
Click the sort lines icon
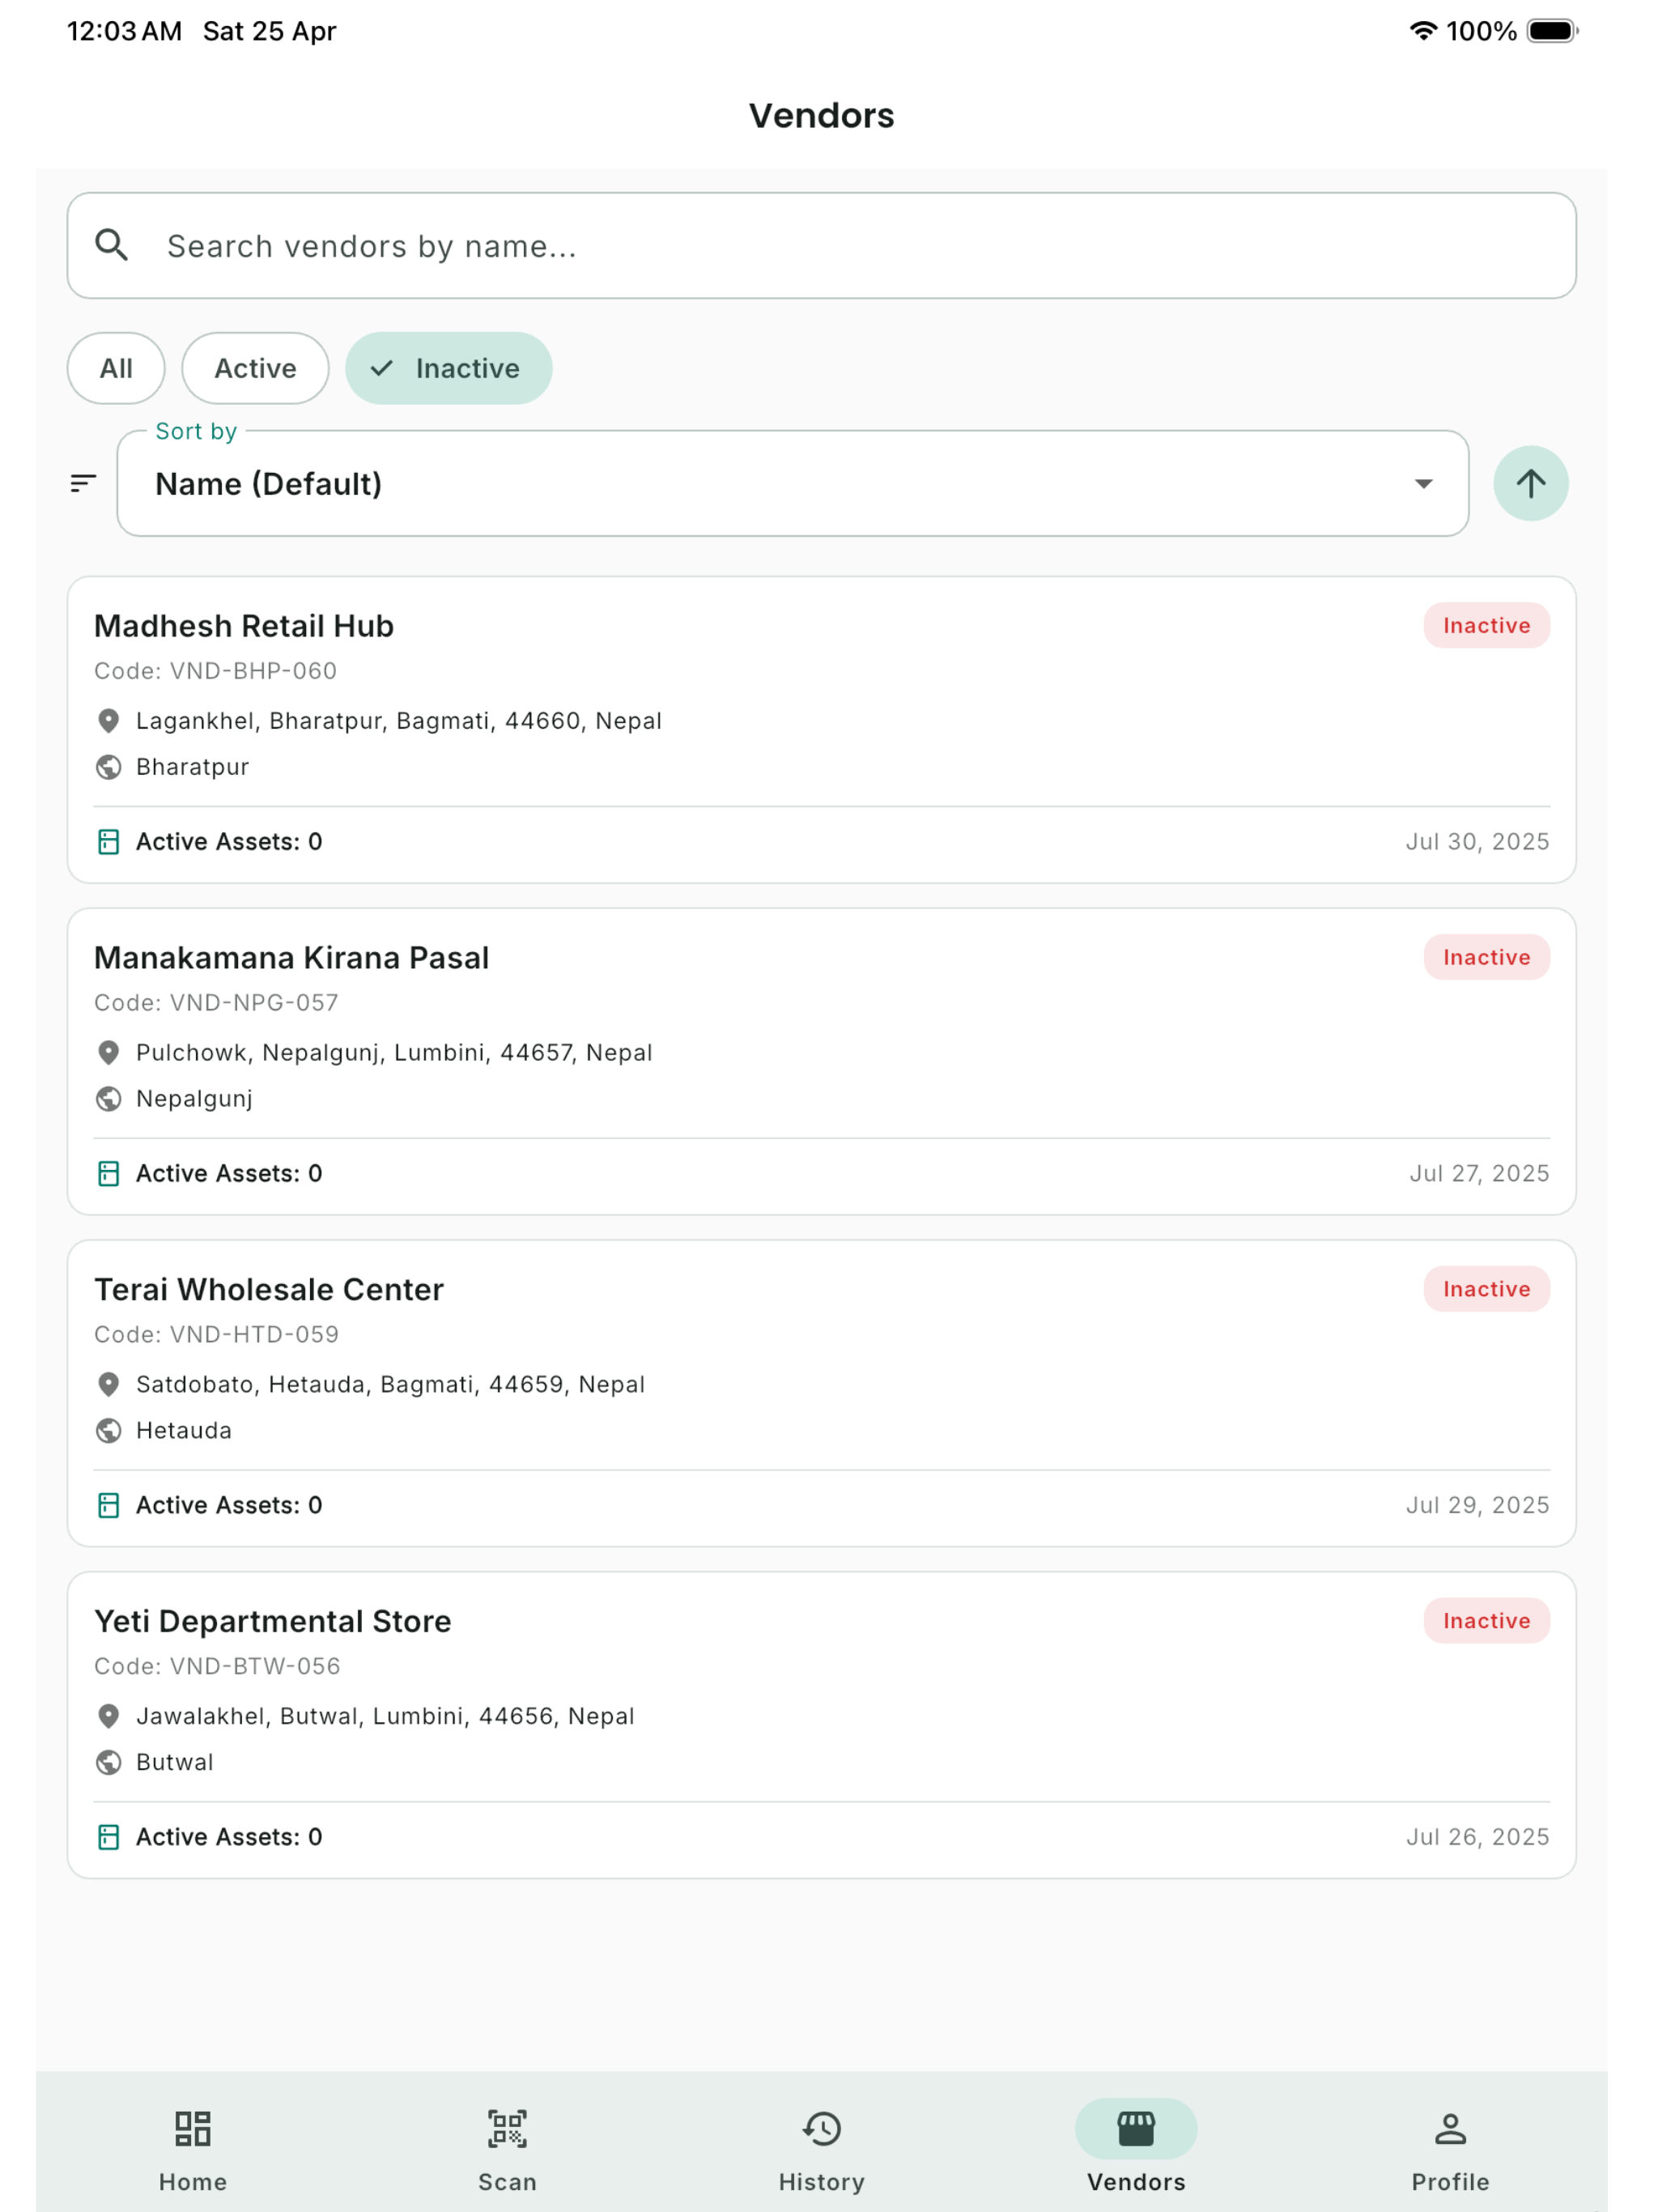tap(84, 484)
